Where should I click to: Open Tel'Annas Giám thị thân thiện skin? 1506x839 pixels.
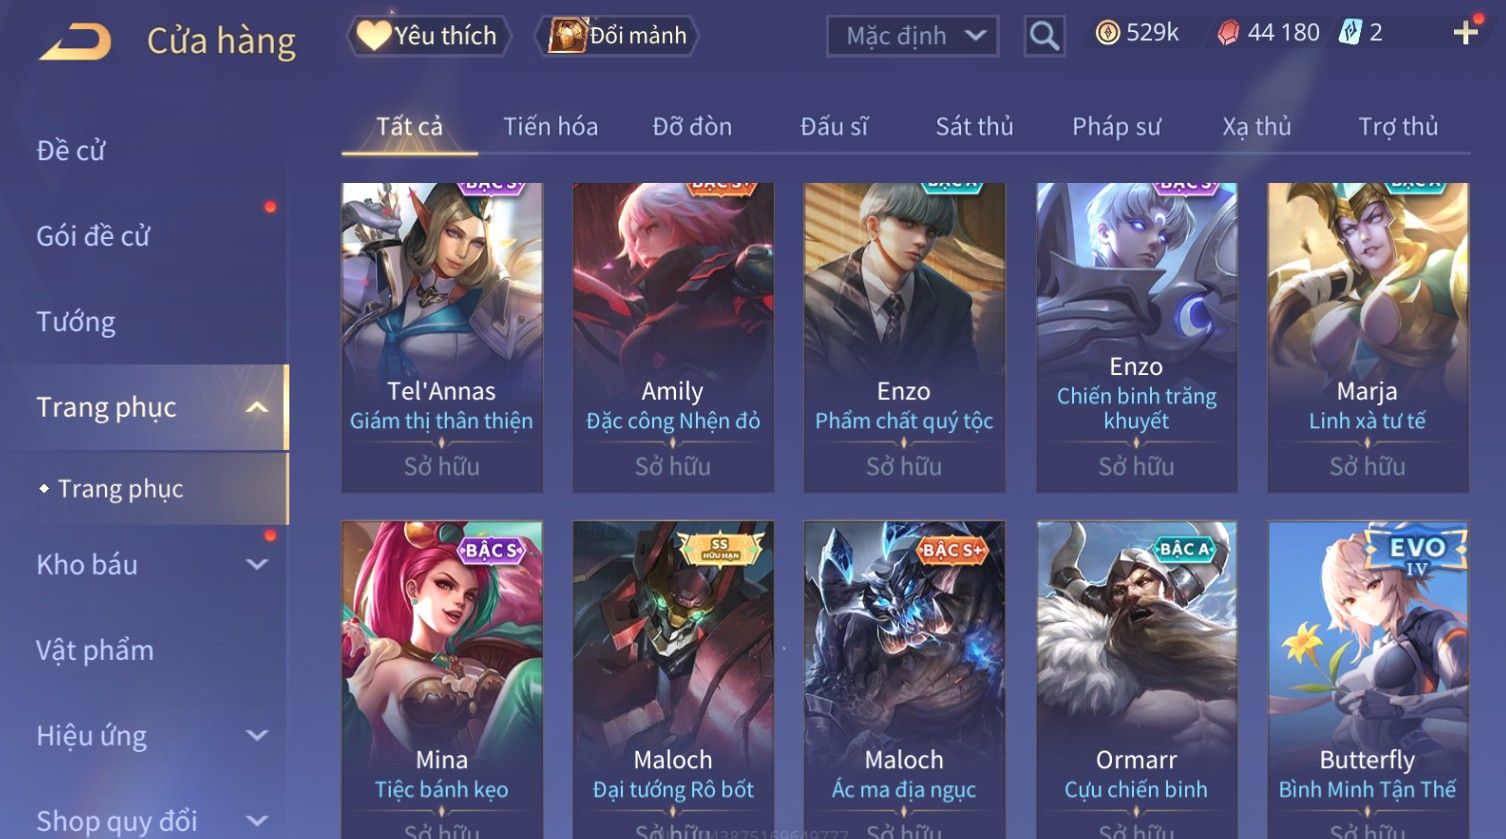pos(441,337)
